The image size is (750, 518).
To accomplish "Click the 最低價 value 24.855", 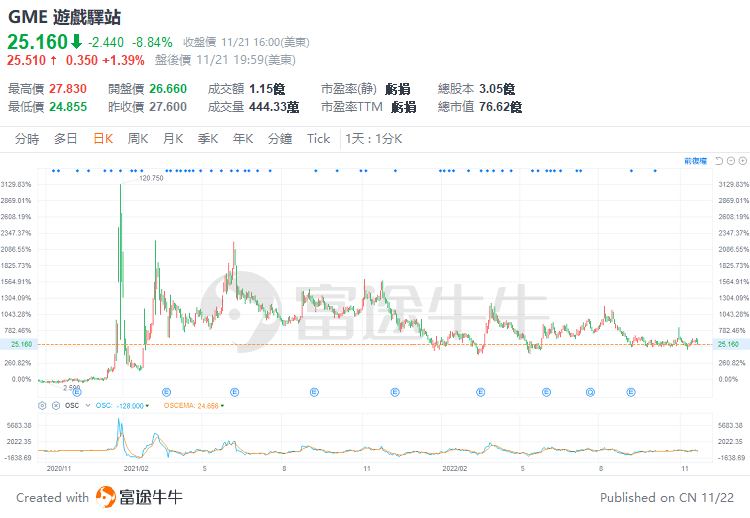I will point(68,107).
